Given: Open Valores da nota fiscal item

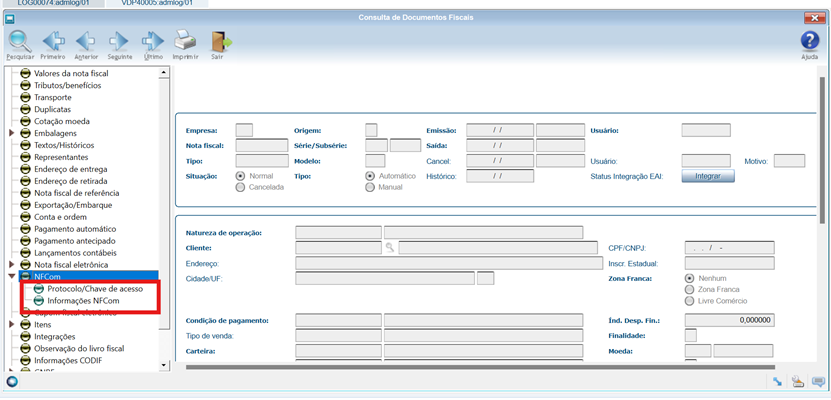Looking at the screenshot, I should tap(71, 74).
